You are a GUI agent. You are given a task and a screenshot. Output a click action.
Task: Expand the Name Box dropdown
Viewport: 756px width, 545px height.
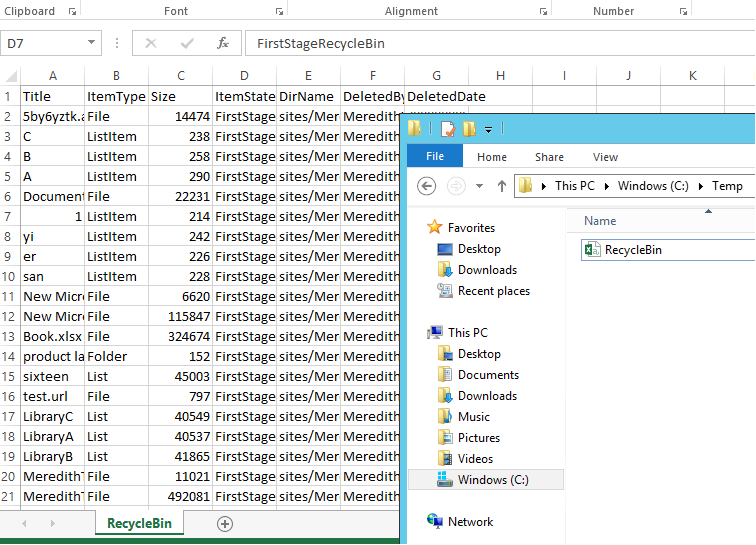click(x=91, y=43)
